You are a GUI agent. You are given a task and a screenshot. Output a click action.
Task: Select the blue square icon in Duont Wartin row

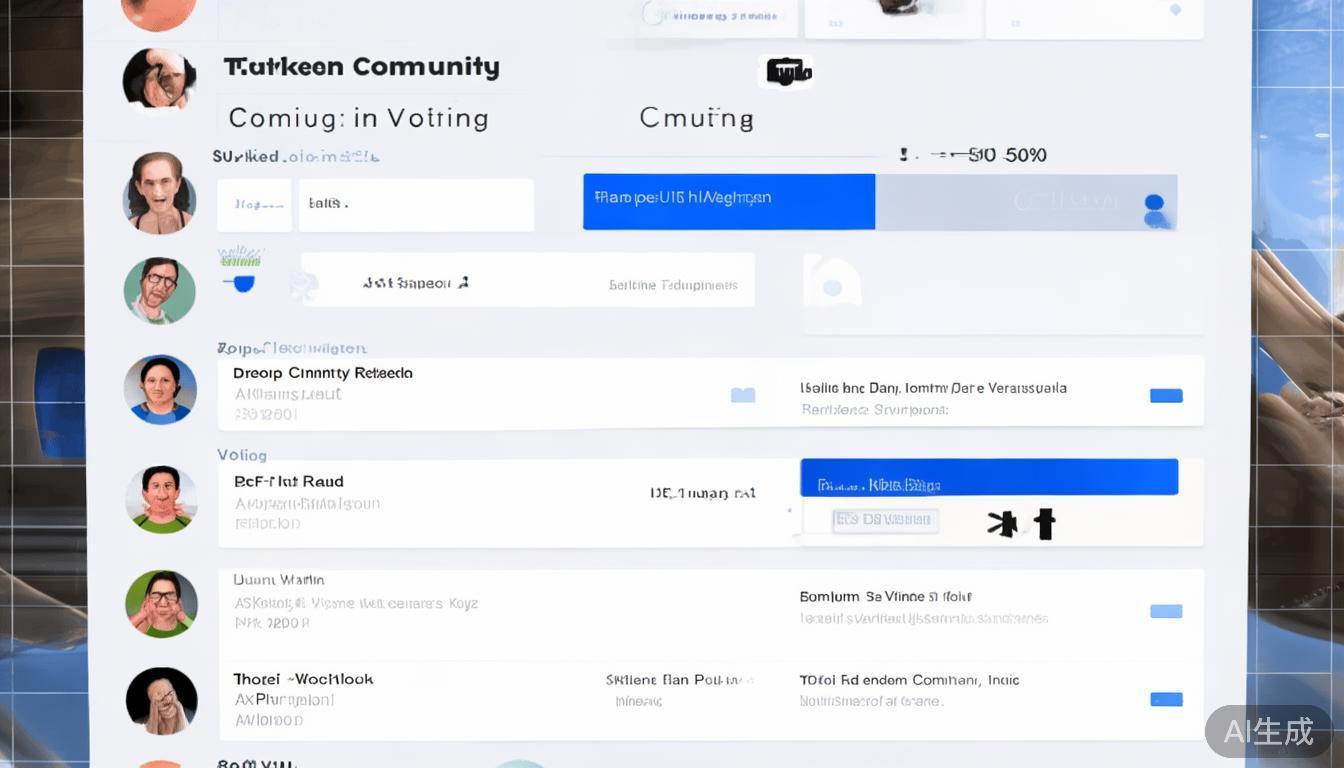(1166, 611)
